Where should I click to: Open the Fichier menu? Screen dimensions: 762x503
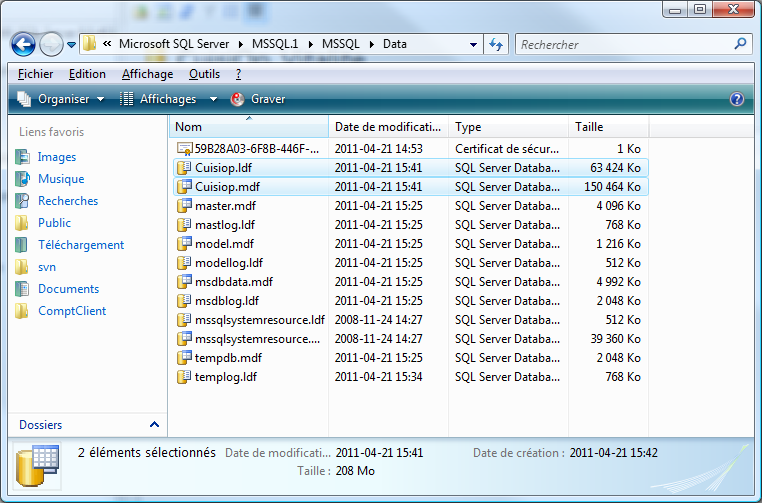[35, 74]
